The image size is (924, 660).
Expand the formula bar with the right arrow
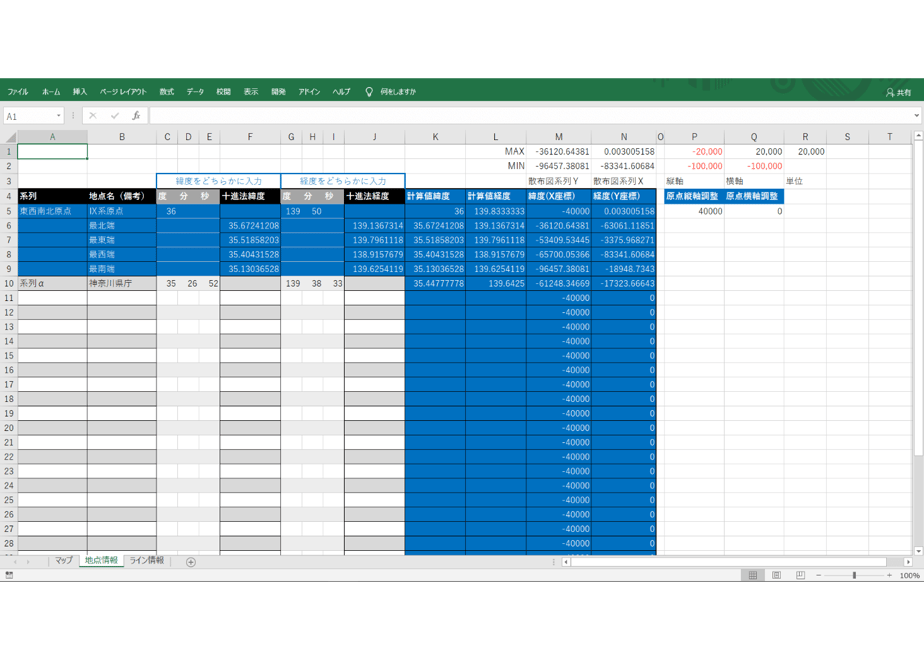(x=917, y=116)
